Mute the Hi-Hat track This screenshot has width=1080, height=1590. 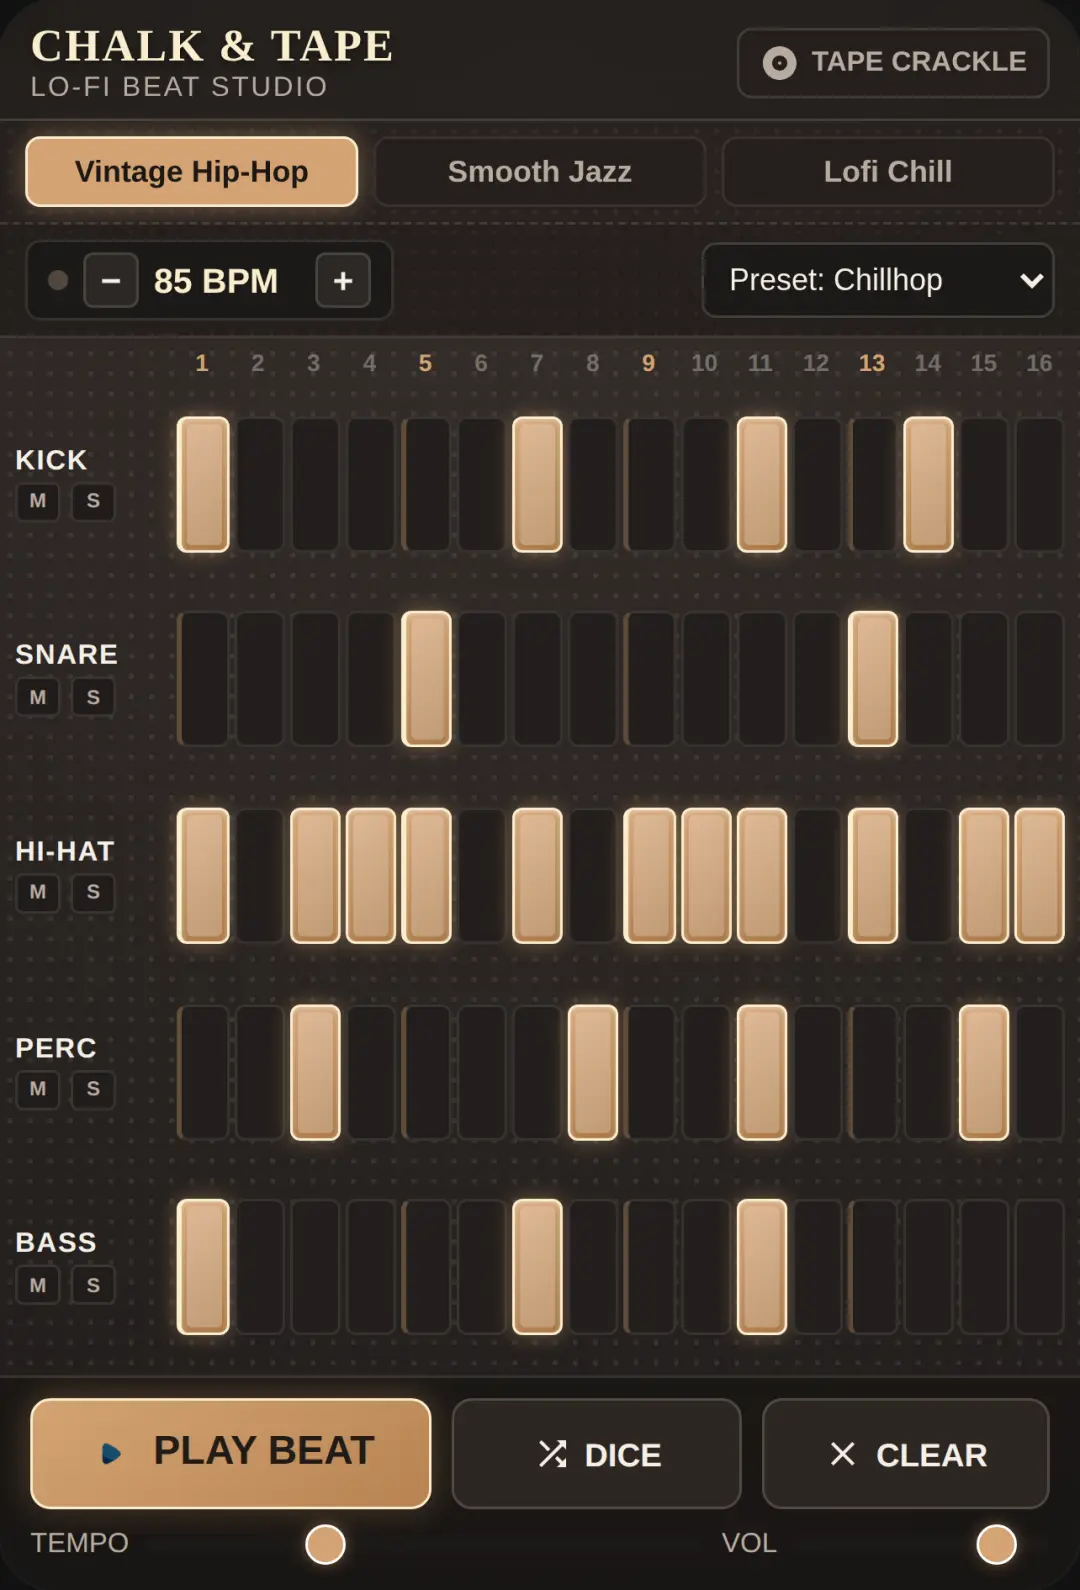click(38, 892)
